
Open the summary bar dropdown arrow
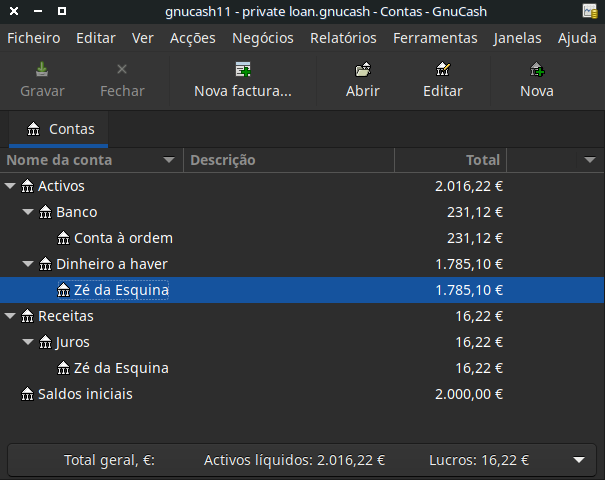pyautogui.click(x=578, y=460)
